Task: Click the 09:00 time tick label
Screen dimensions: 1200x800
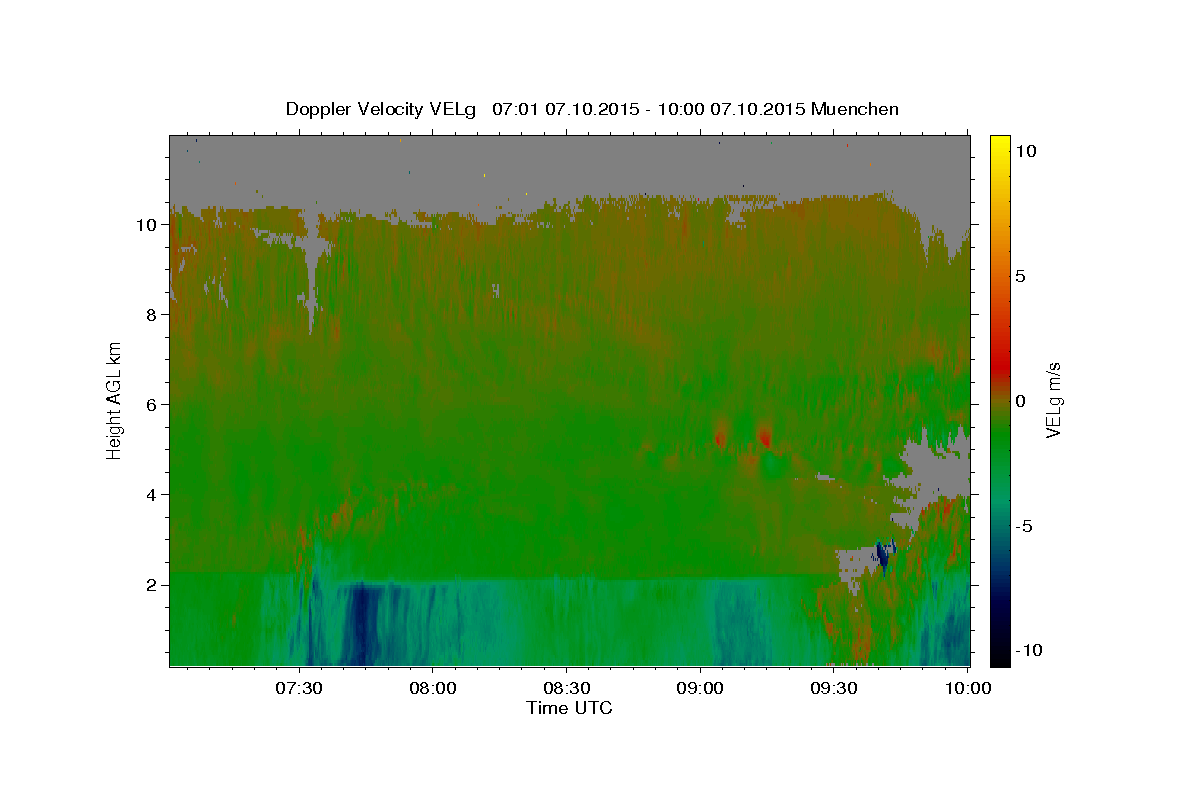Action: pos(700,688)
